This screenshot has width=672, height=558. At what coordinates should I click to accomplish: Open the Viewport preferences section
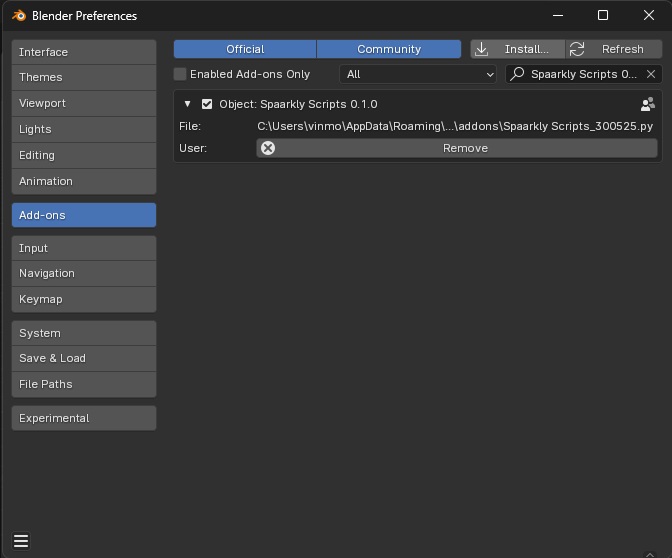point(84,103)
